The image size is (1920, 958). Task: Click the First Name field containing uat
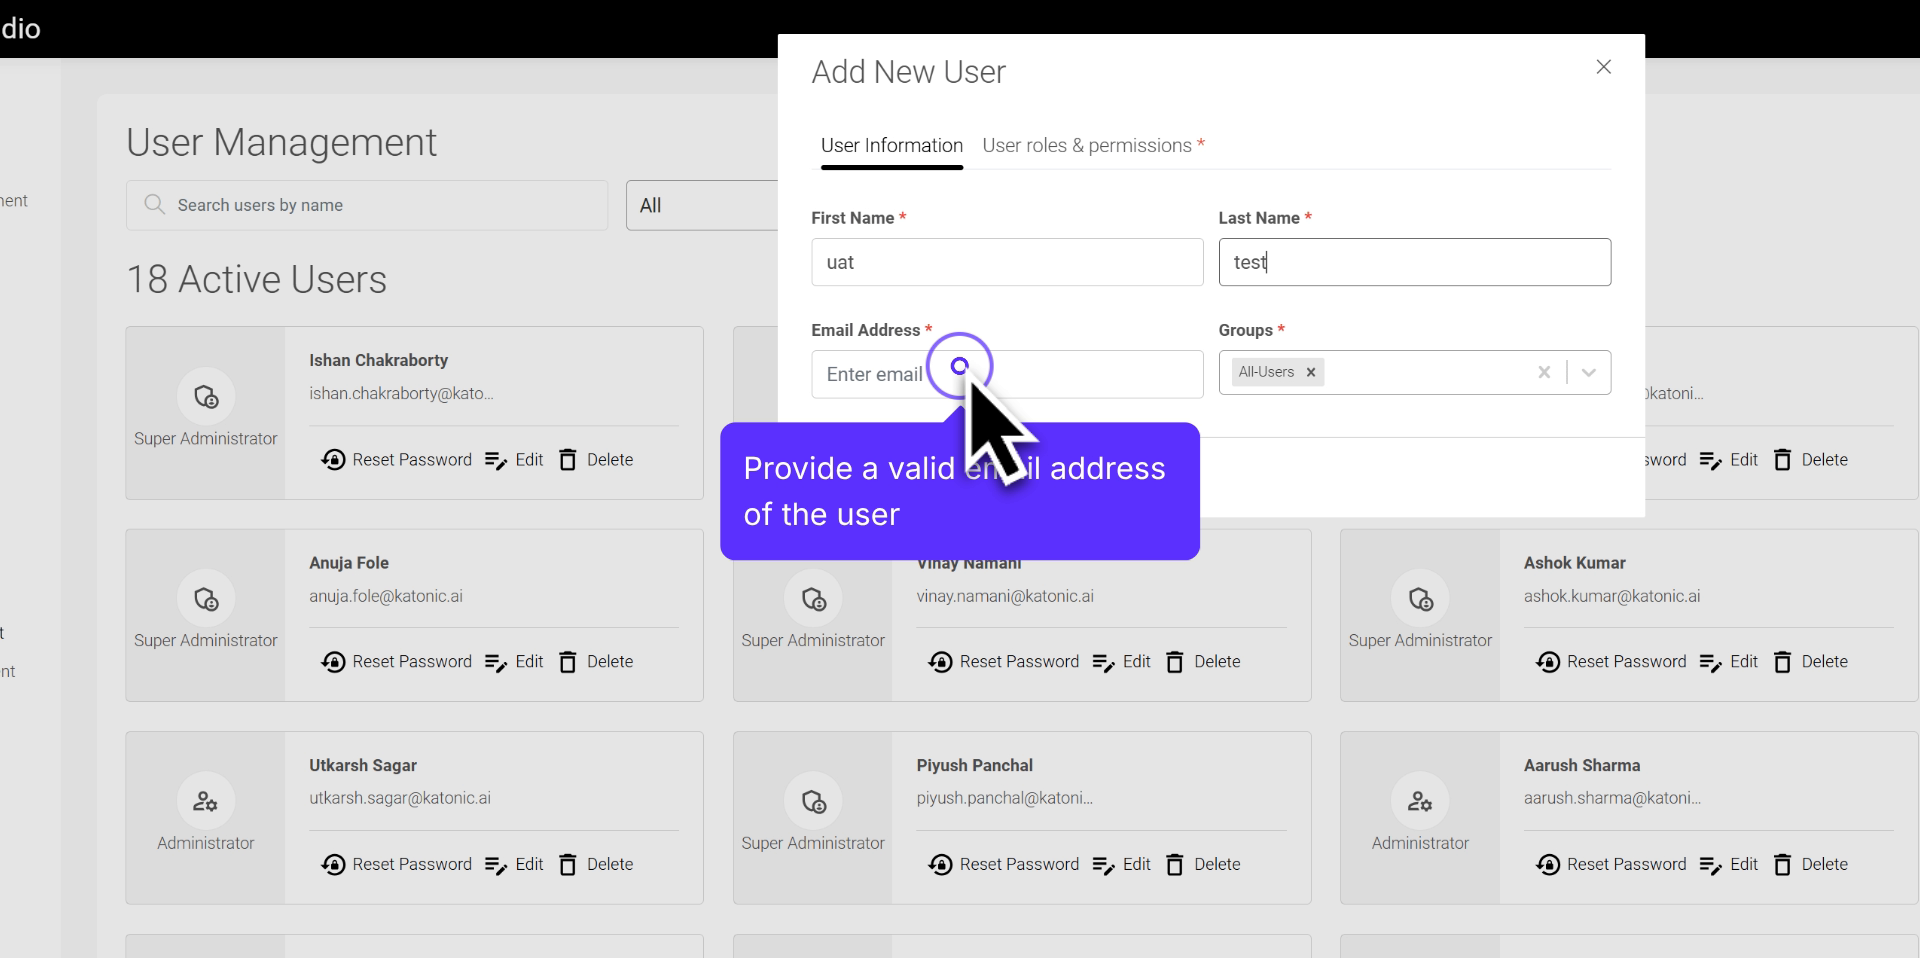(x=1006, y=262)
